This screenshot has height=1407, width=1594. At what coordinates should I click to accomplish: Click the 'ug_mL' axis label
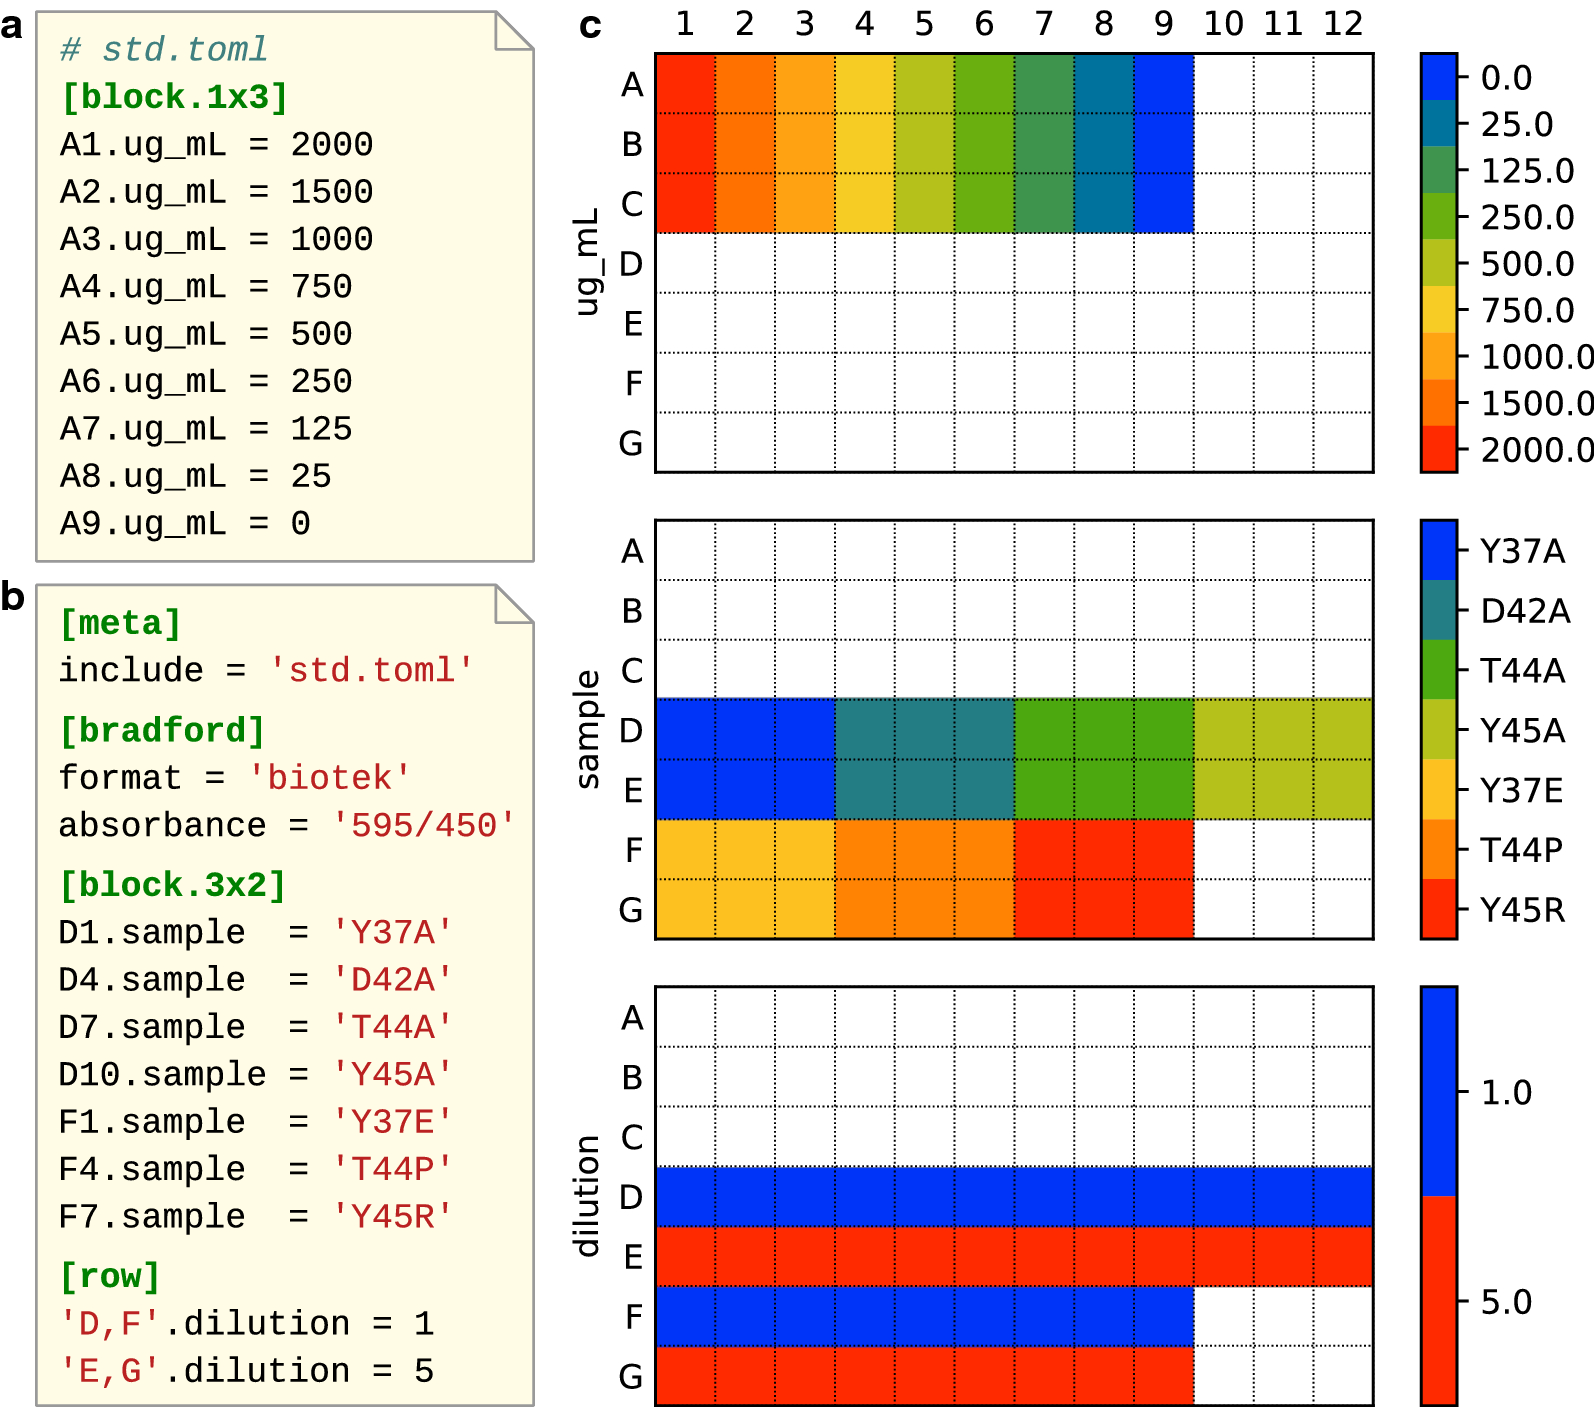click(x=588, y=262)
